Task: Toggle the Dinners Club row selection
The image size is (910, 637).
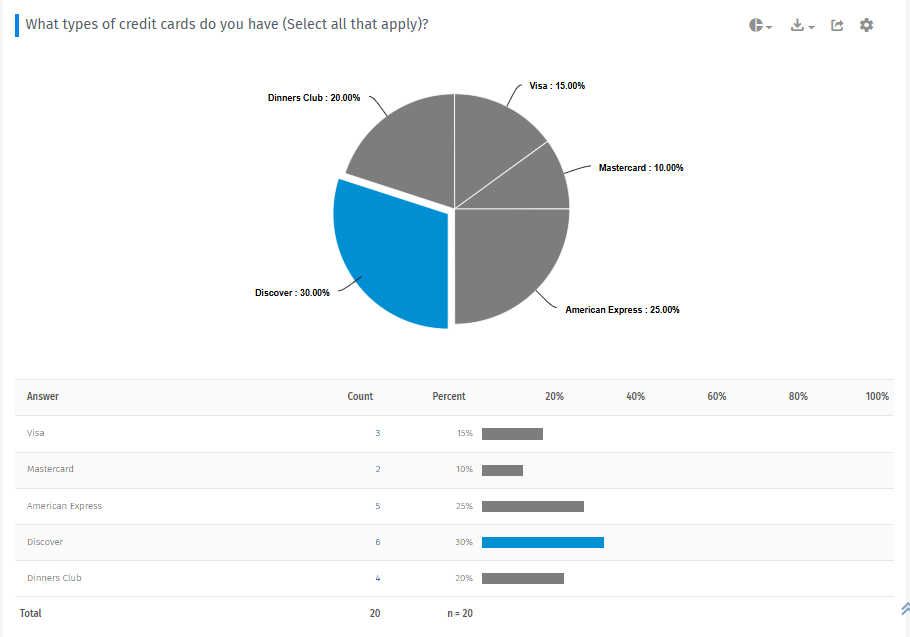Action: tap(54, 578)
